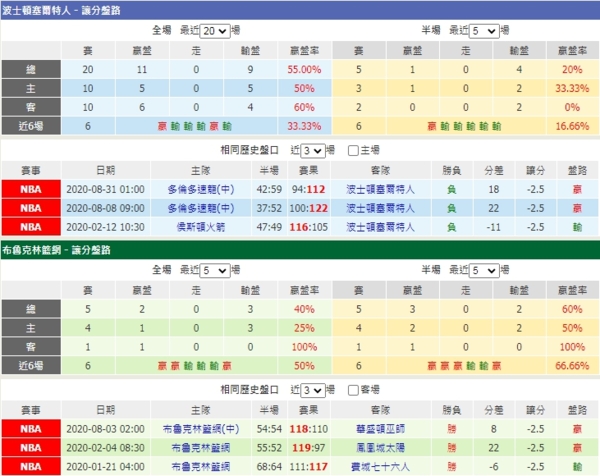Click the 37:52 half-time score
The height and width of the screenshot is (476, 600).
[269, 208]
